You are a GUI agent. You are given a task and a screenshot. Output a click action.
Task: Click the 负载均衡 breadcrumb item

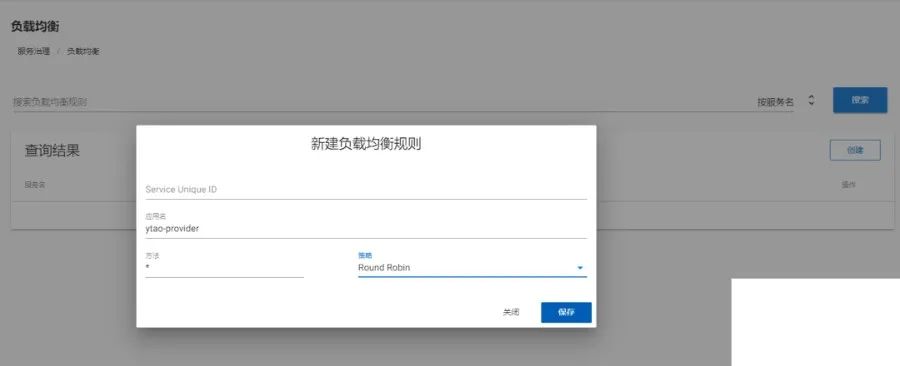(83, 51)
